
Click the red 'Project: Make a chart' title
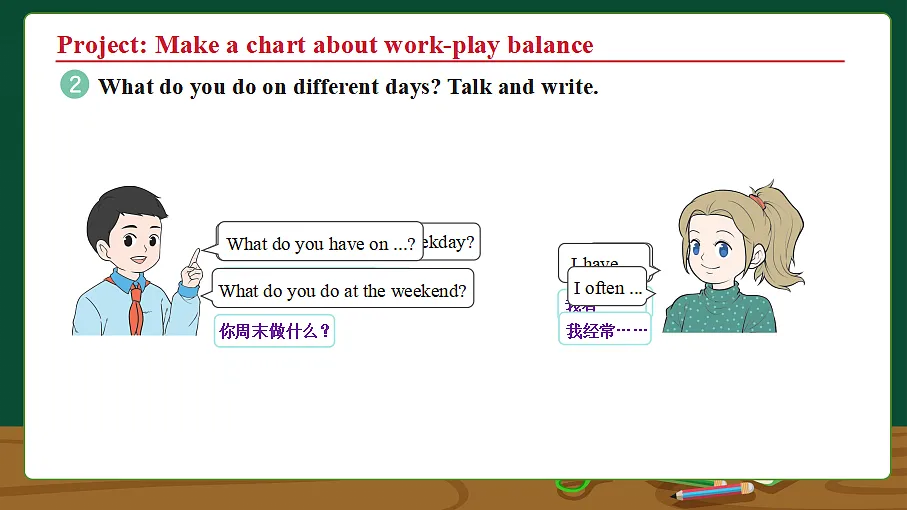(325, 45)
